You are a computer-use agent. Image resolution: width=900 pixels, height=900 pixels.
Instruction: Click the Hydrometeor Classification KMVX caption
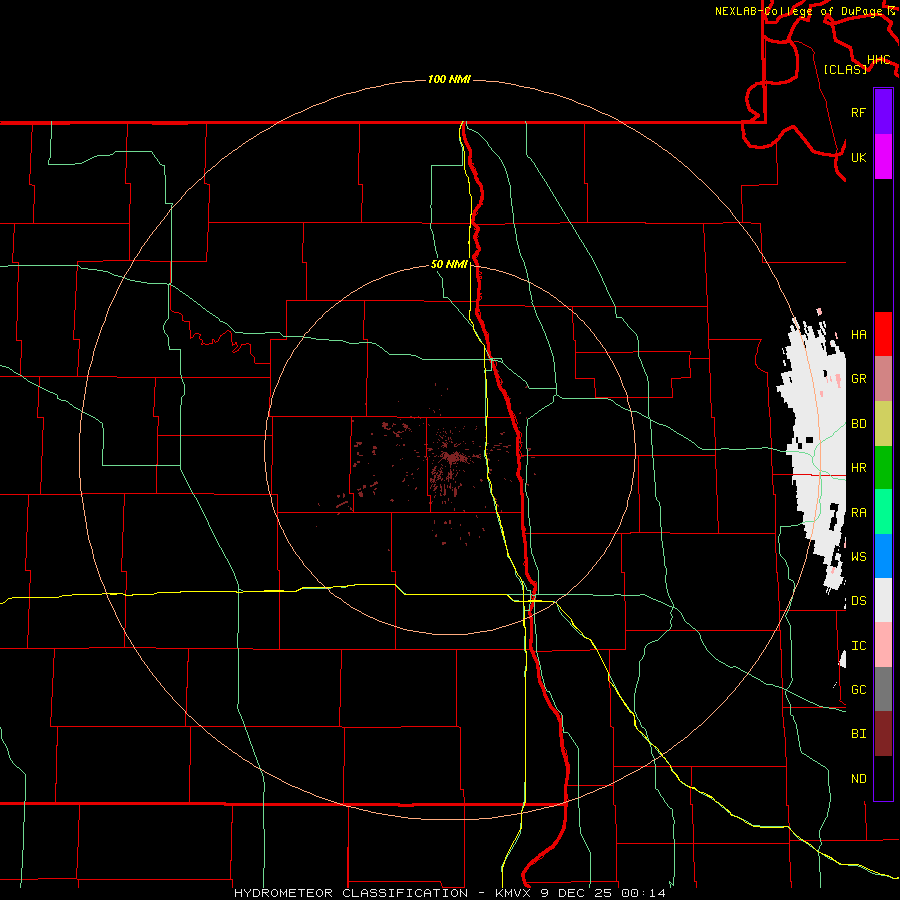click(x=450, y=893)
